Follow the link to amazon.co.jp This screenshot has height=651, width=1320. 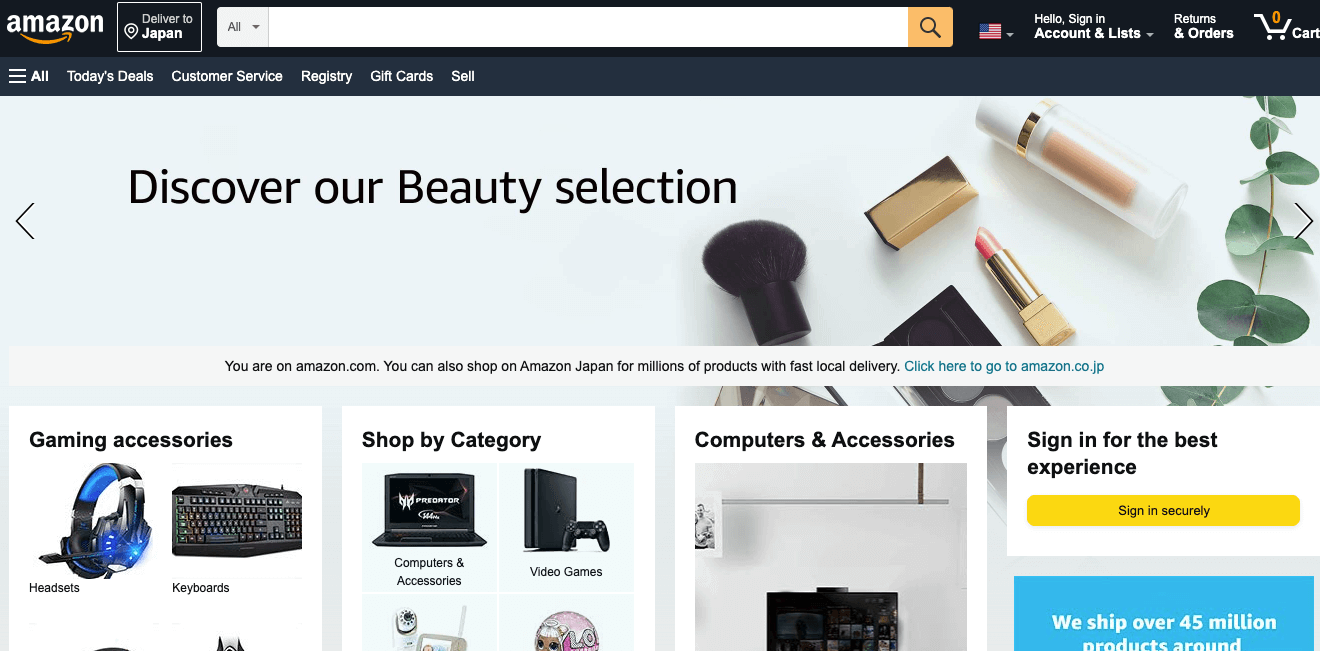pos(1004,366)
